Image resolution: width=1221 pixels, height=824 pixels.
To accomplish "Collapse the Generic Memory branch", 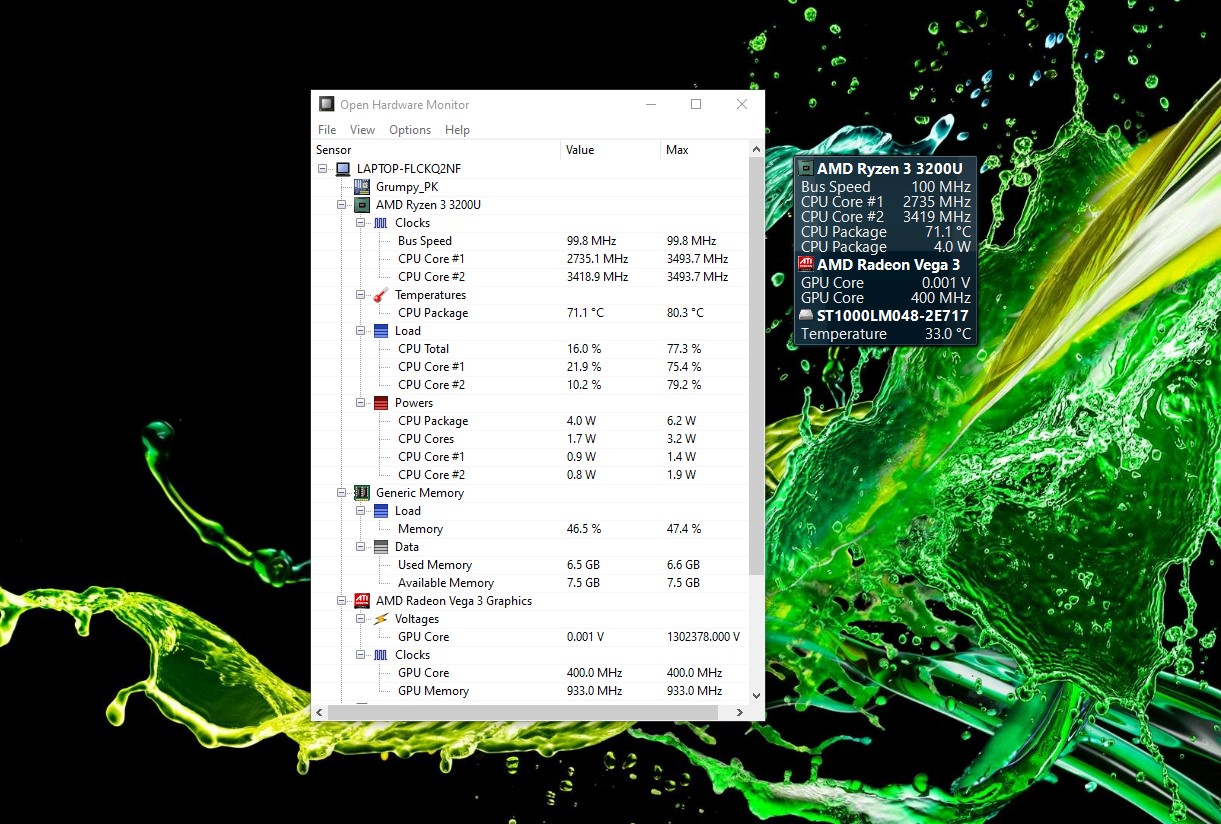I will (x=343, y=492).
